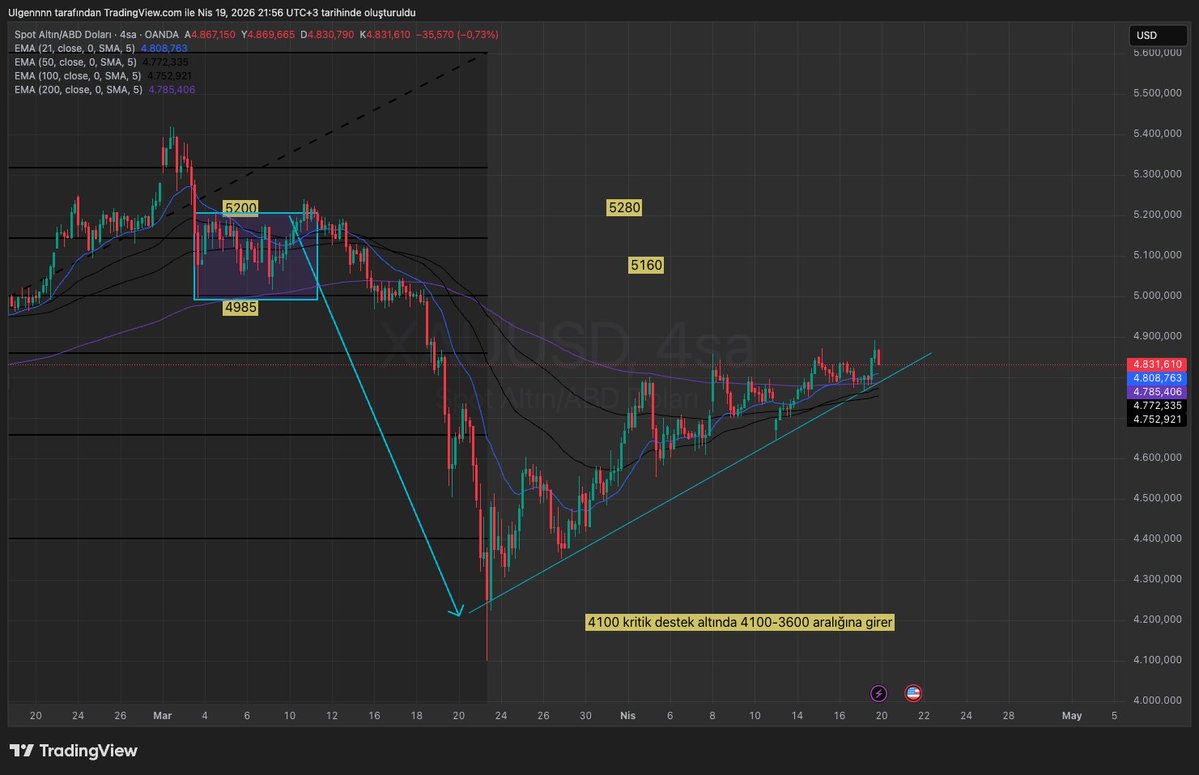Viewport: 1199px width, 775px height.
Task: Click the 5280 yellow price label
Action: [x=624, y=207]
